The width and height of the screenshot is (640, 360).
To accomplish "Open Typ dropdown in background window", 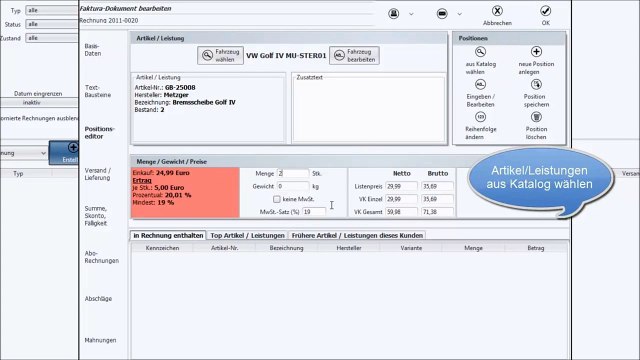I will coord(52,10).
